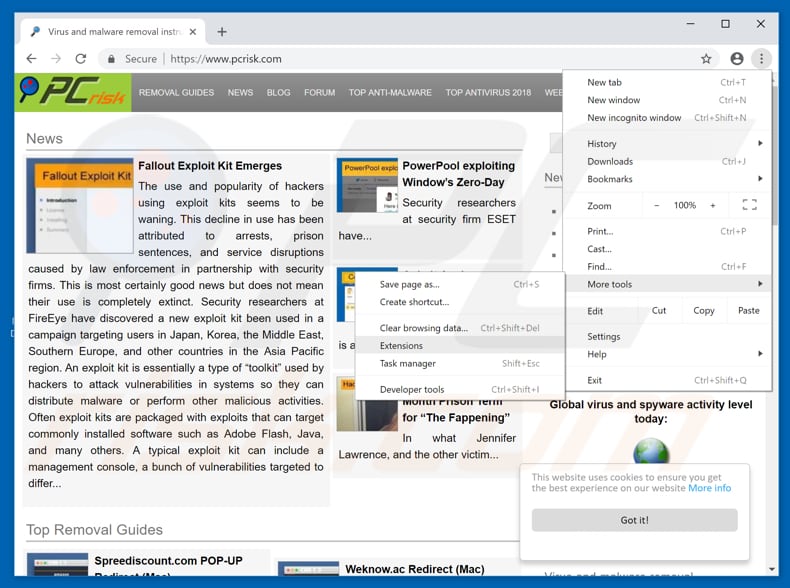This screenshot has width=790, height=588.
Task: Select Clear browsing data... option
Action: tap(459, 328)
